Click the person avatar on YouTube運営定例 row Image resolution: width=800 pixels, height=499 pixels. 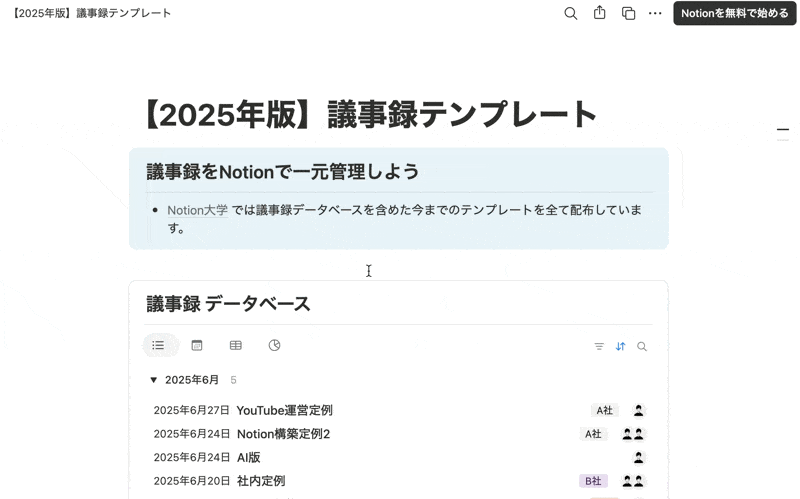tap(638, 410)
